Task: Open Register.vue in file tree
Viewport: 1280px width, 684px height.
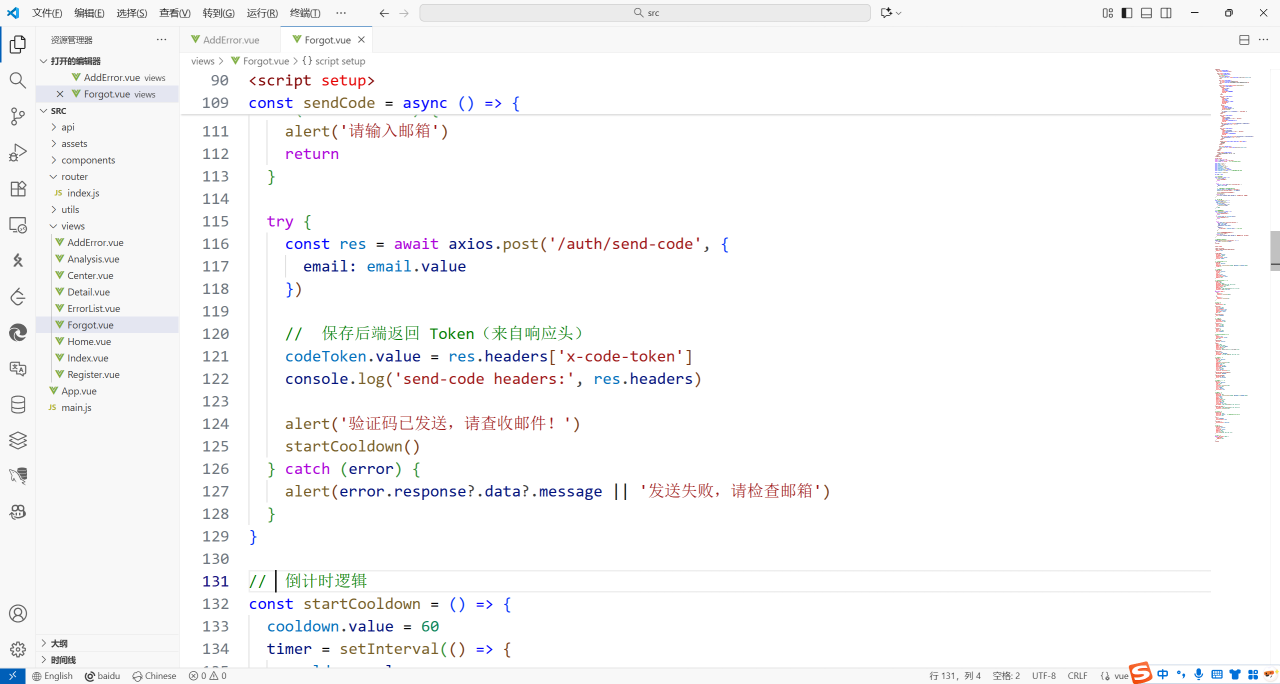Action: [107, 375]
